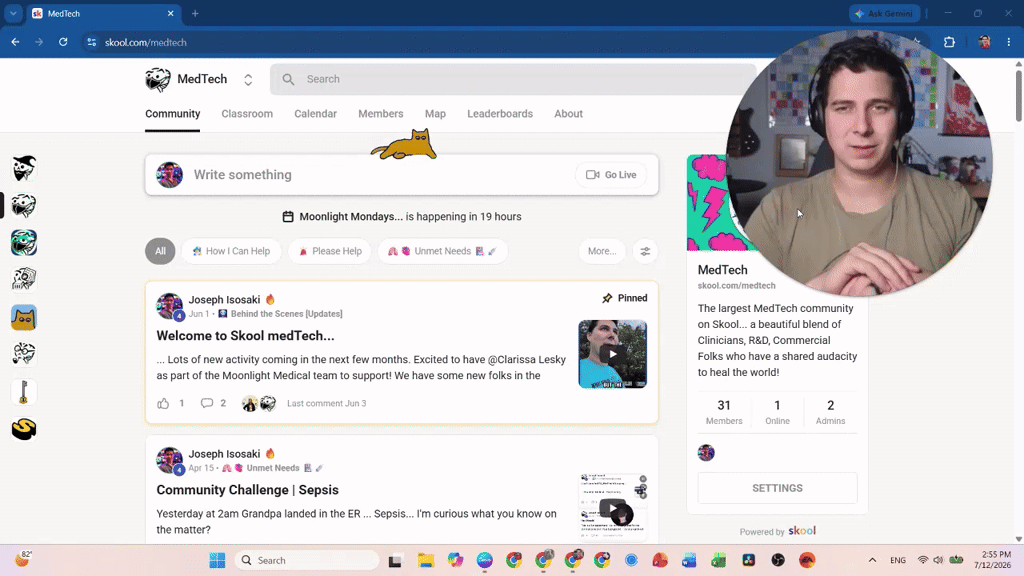This screenshot has width=1024, height=576.
Task: Filter posts by Please Help
Action: 330,251
